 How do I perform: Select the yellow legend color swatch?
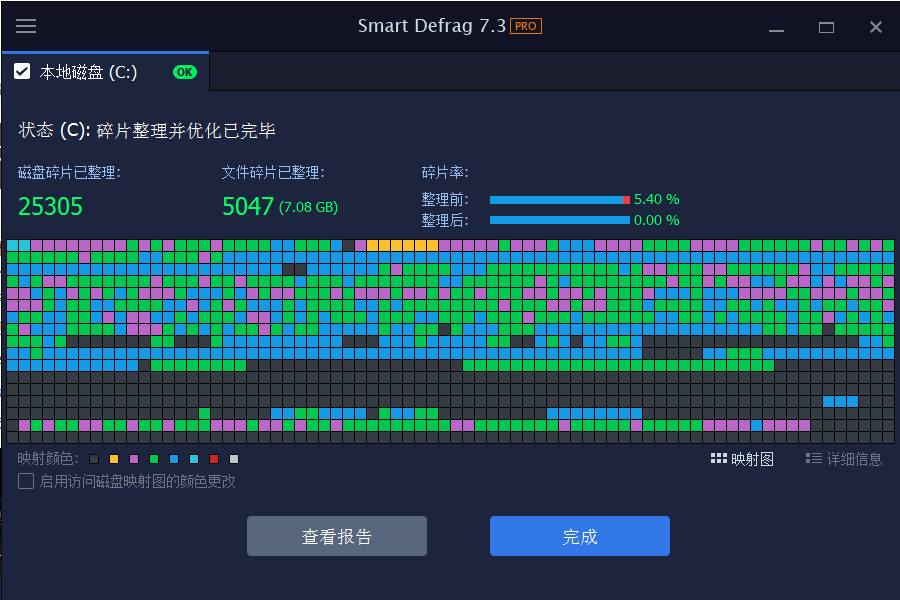[115, 459]
